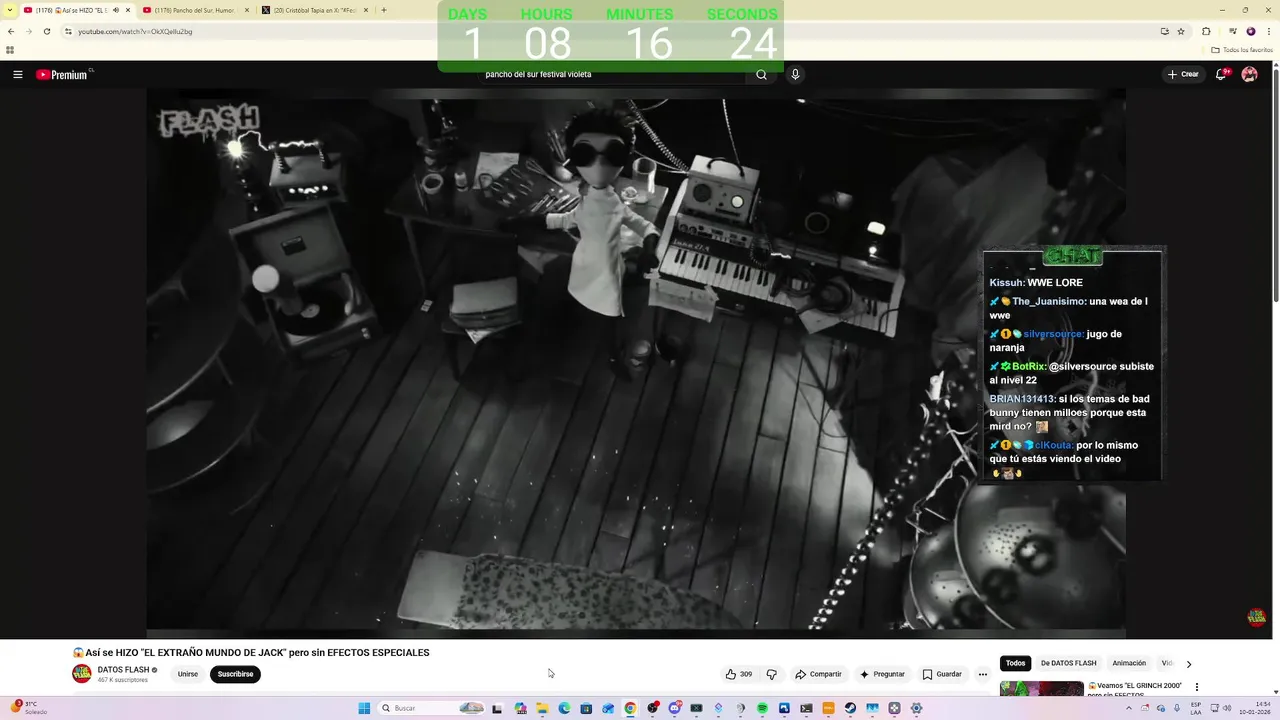1280x720 pixels.
Task: Install app icon in address bar
Action: tap(1164, 31)
